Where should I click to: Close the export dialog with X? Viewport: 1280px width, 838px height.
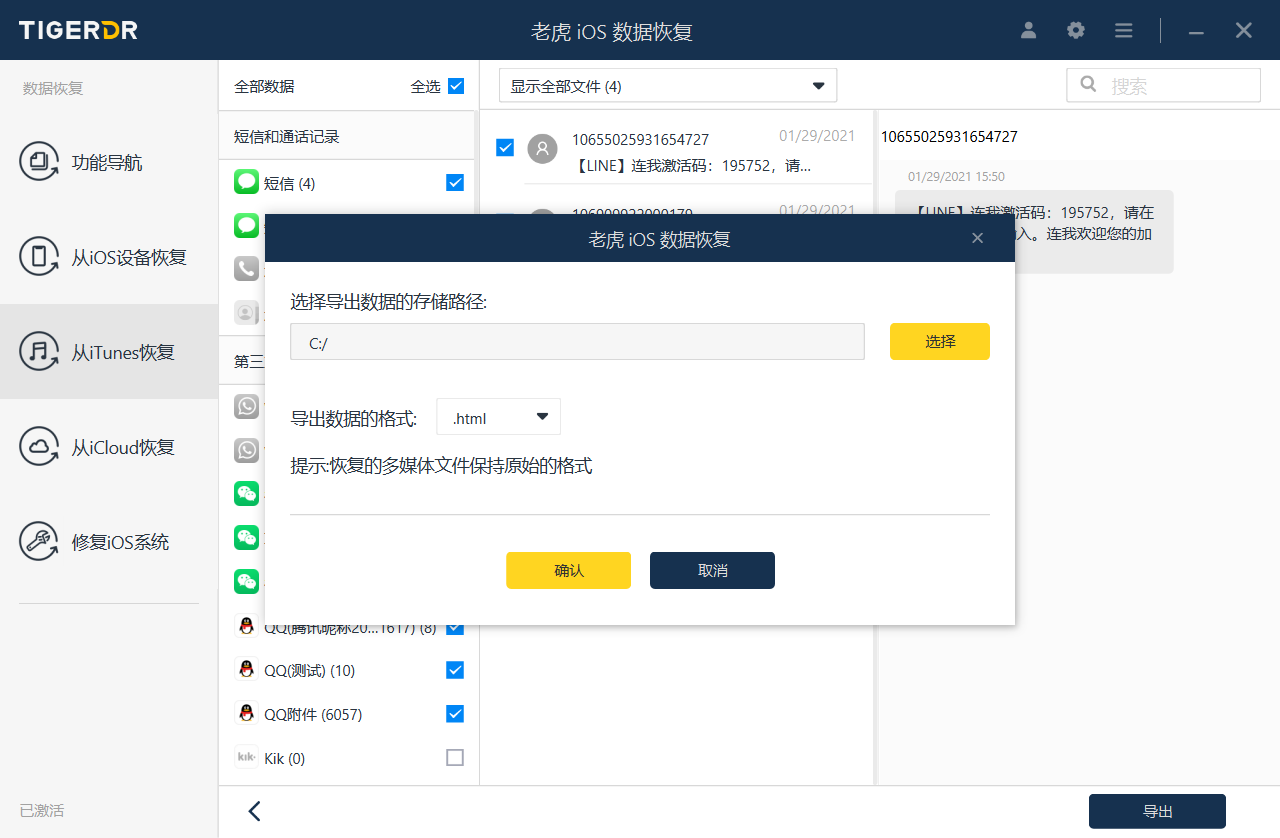(x=977, y=238)
